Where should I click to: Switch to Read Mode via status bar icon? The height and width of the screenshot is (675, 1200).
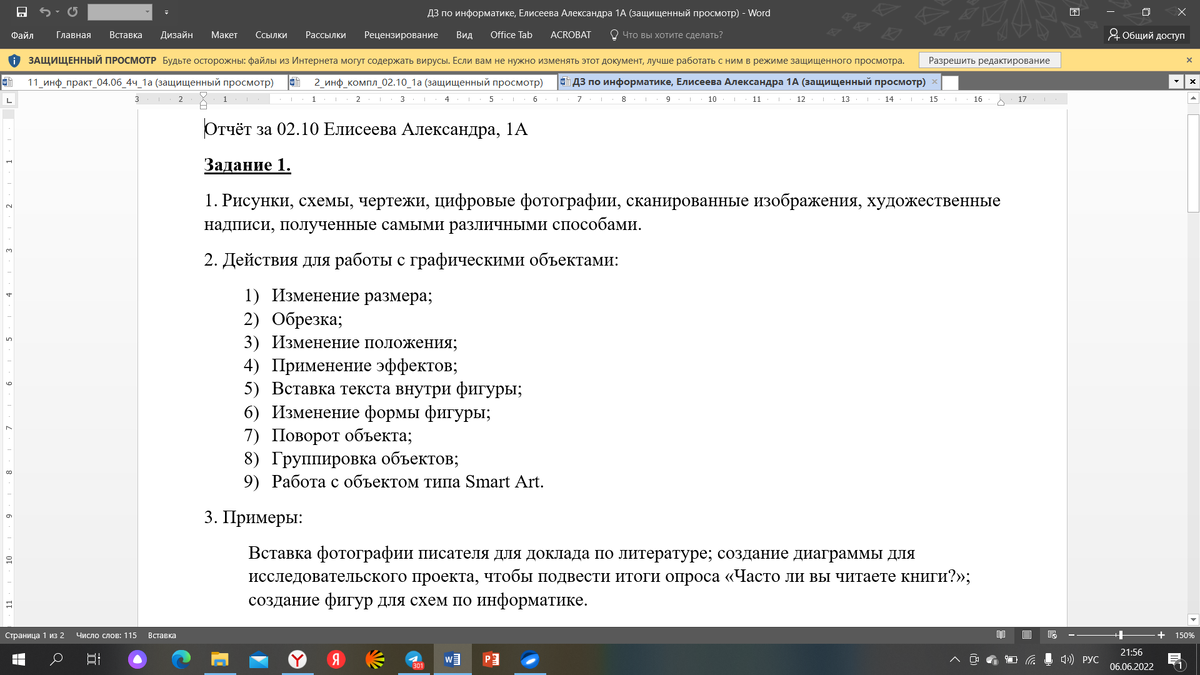(x=1001, y=634)
